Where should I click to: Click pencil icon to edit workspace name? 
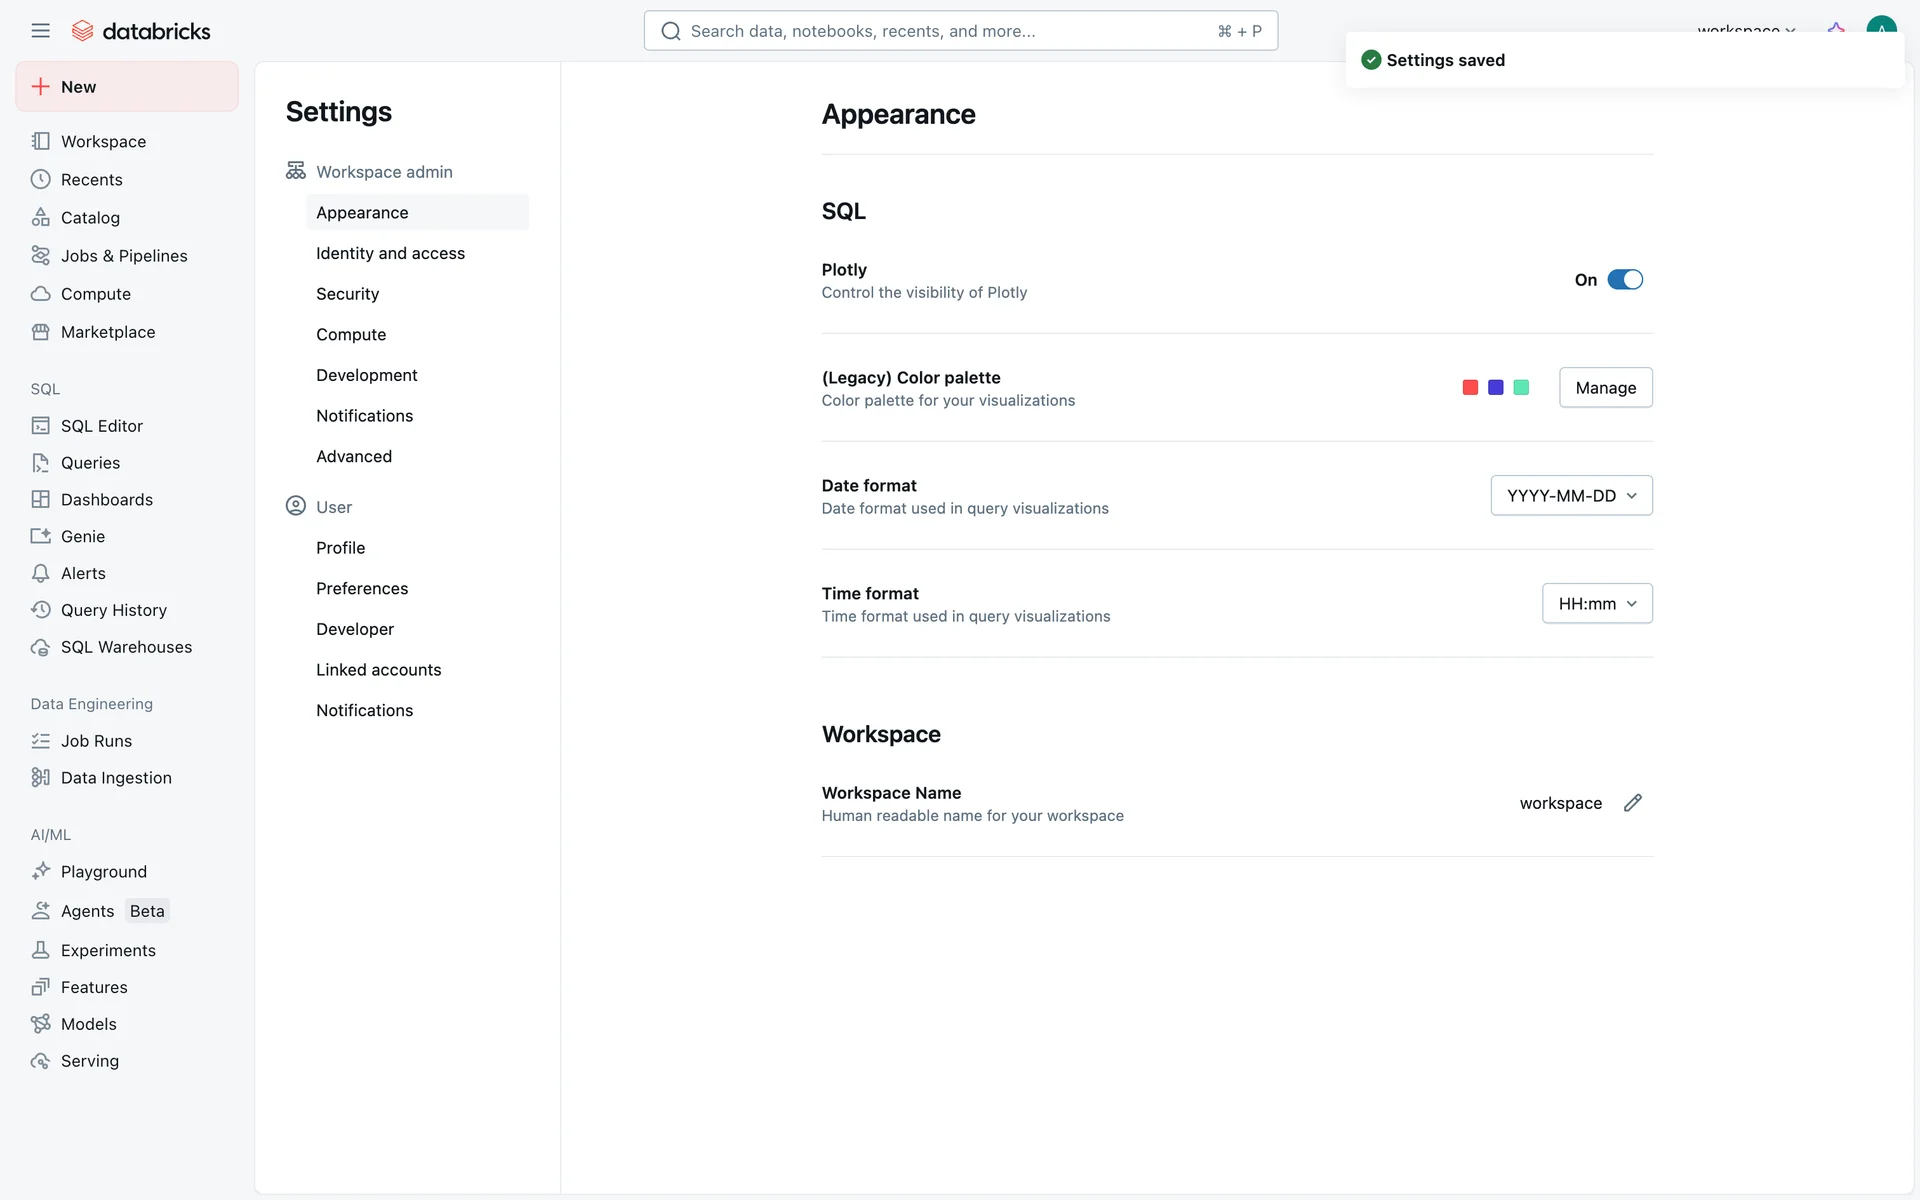point(1632,803)
